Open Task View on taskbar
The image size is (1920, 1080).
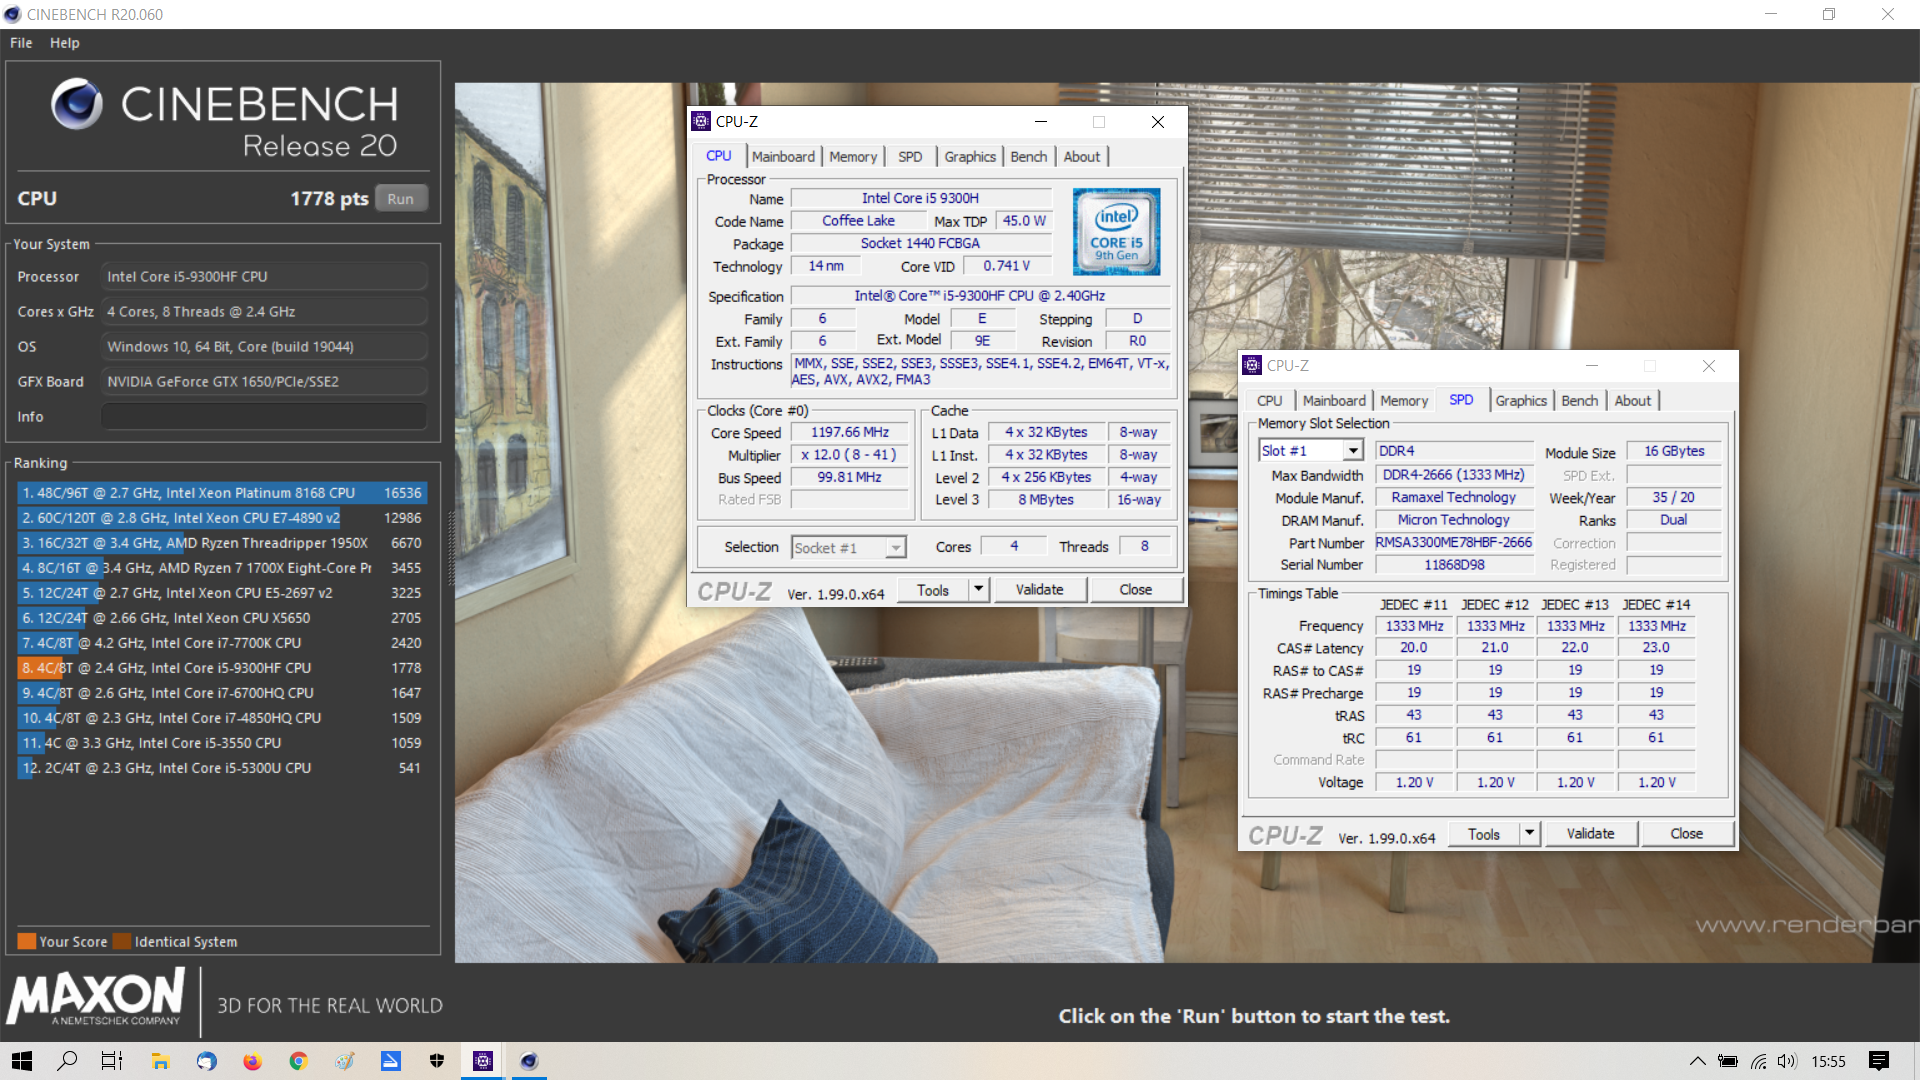tap(112, 1061)
